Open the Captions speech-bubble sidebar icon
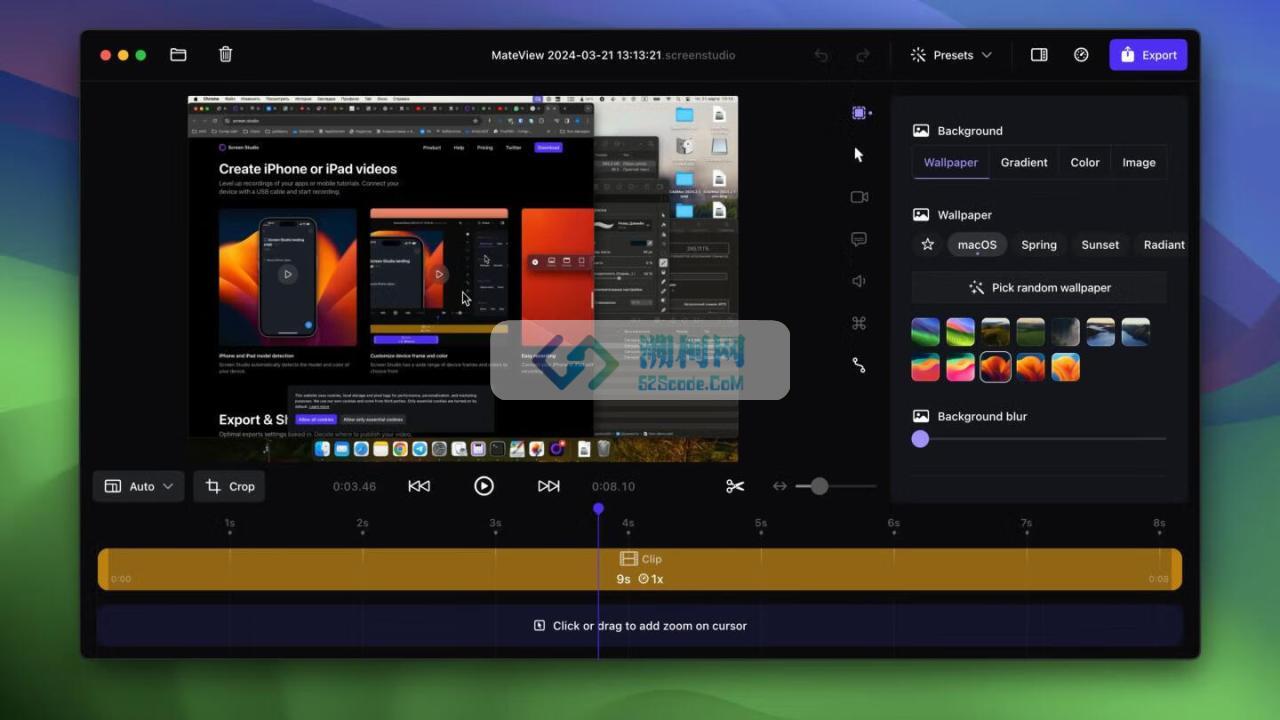1280x720 pixels. click(859, 239)
